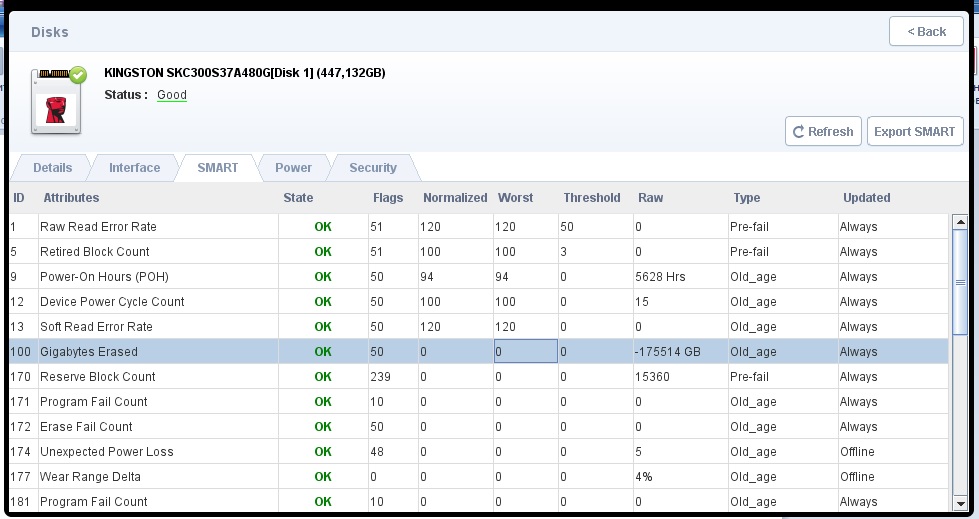Click the scrollbar up arrow

(x=960, y=222)
